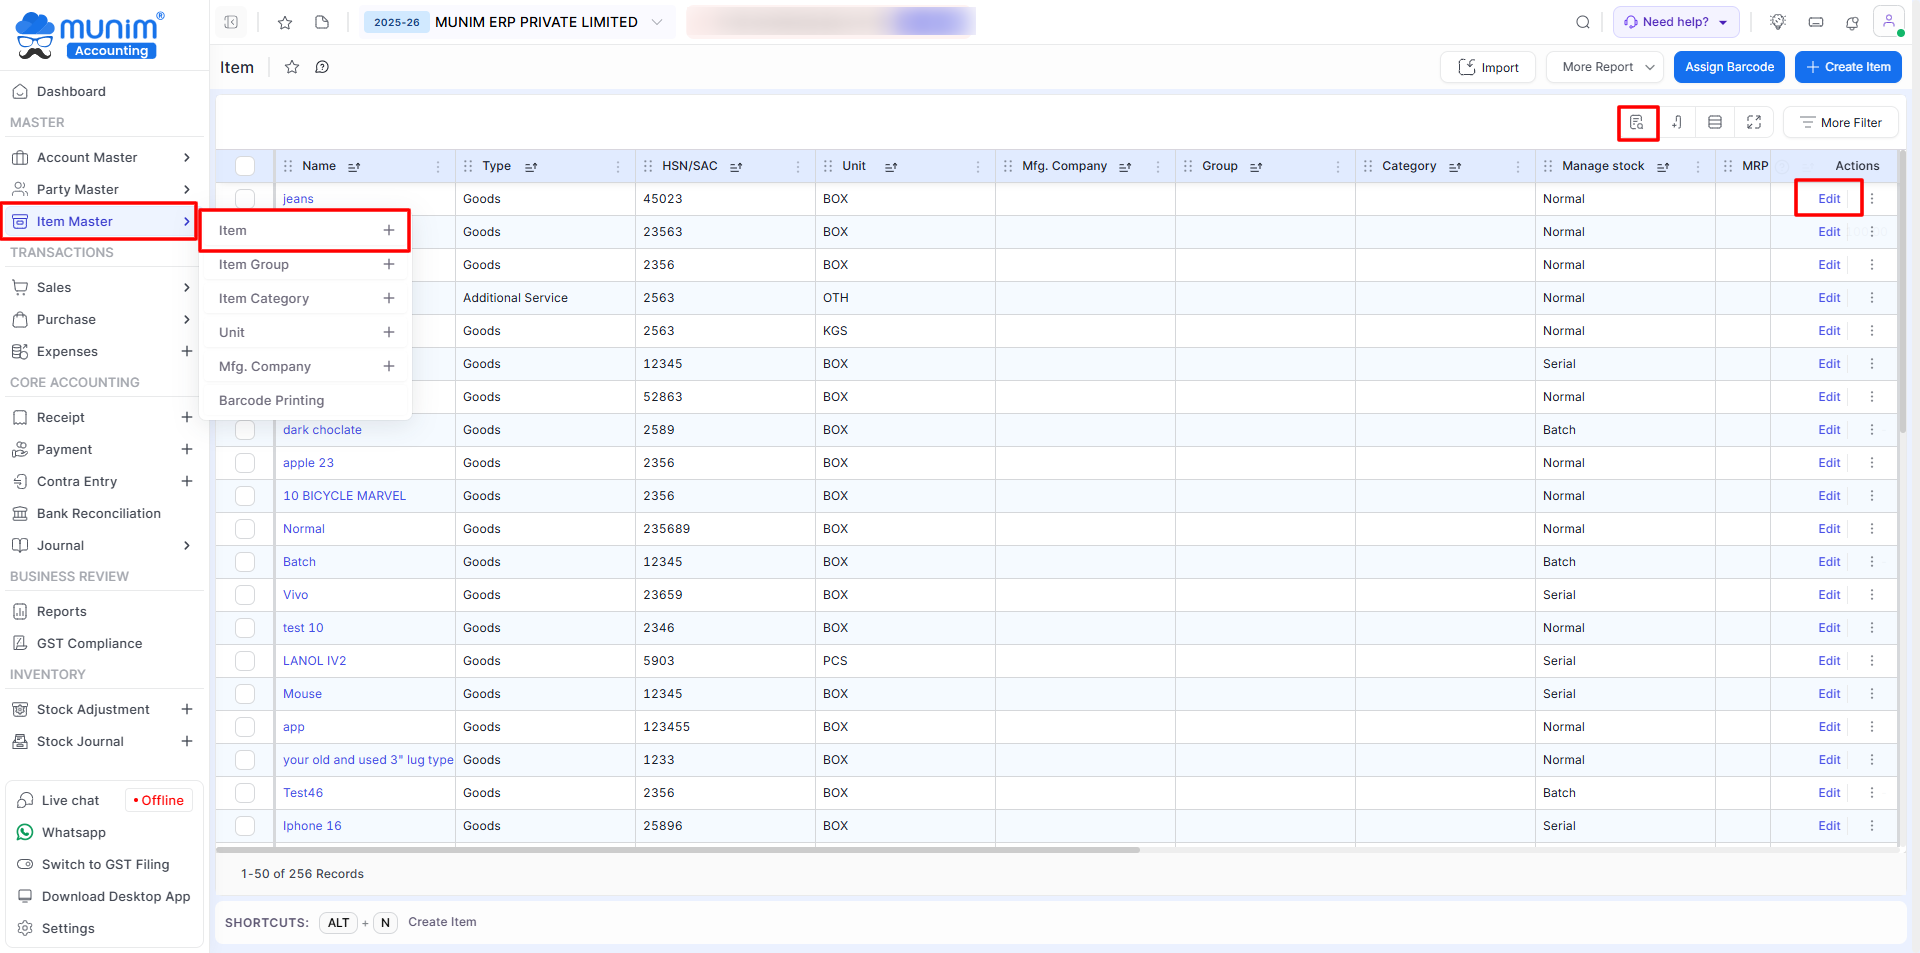Expand the Need help? dropdown

1675,22
